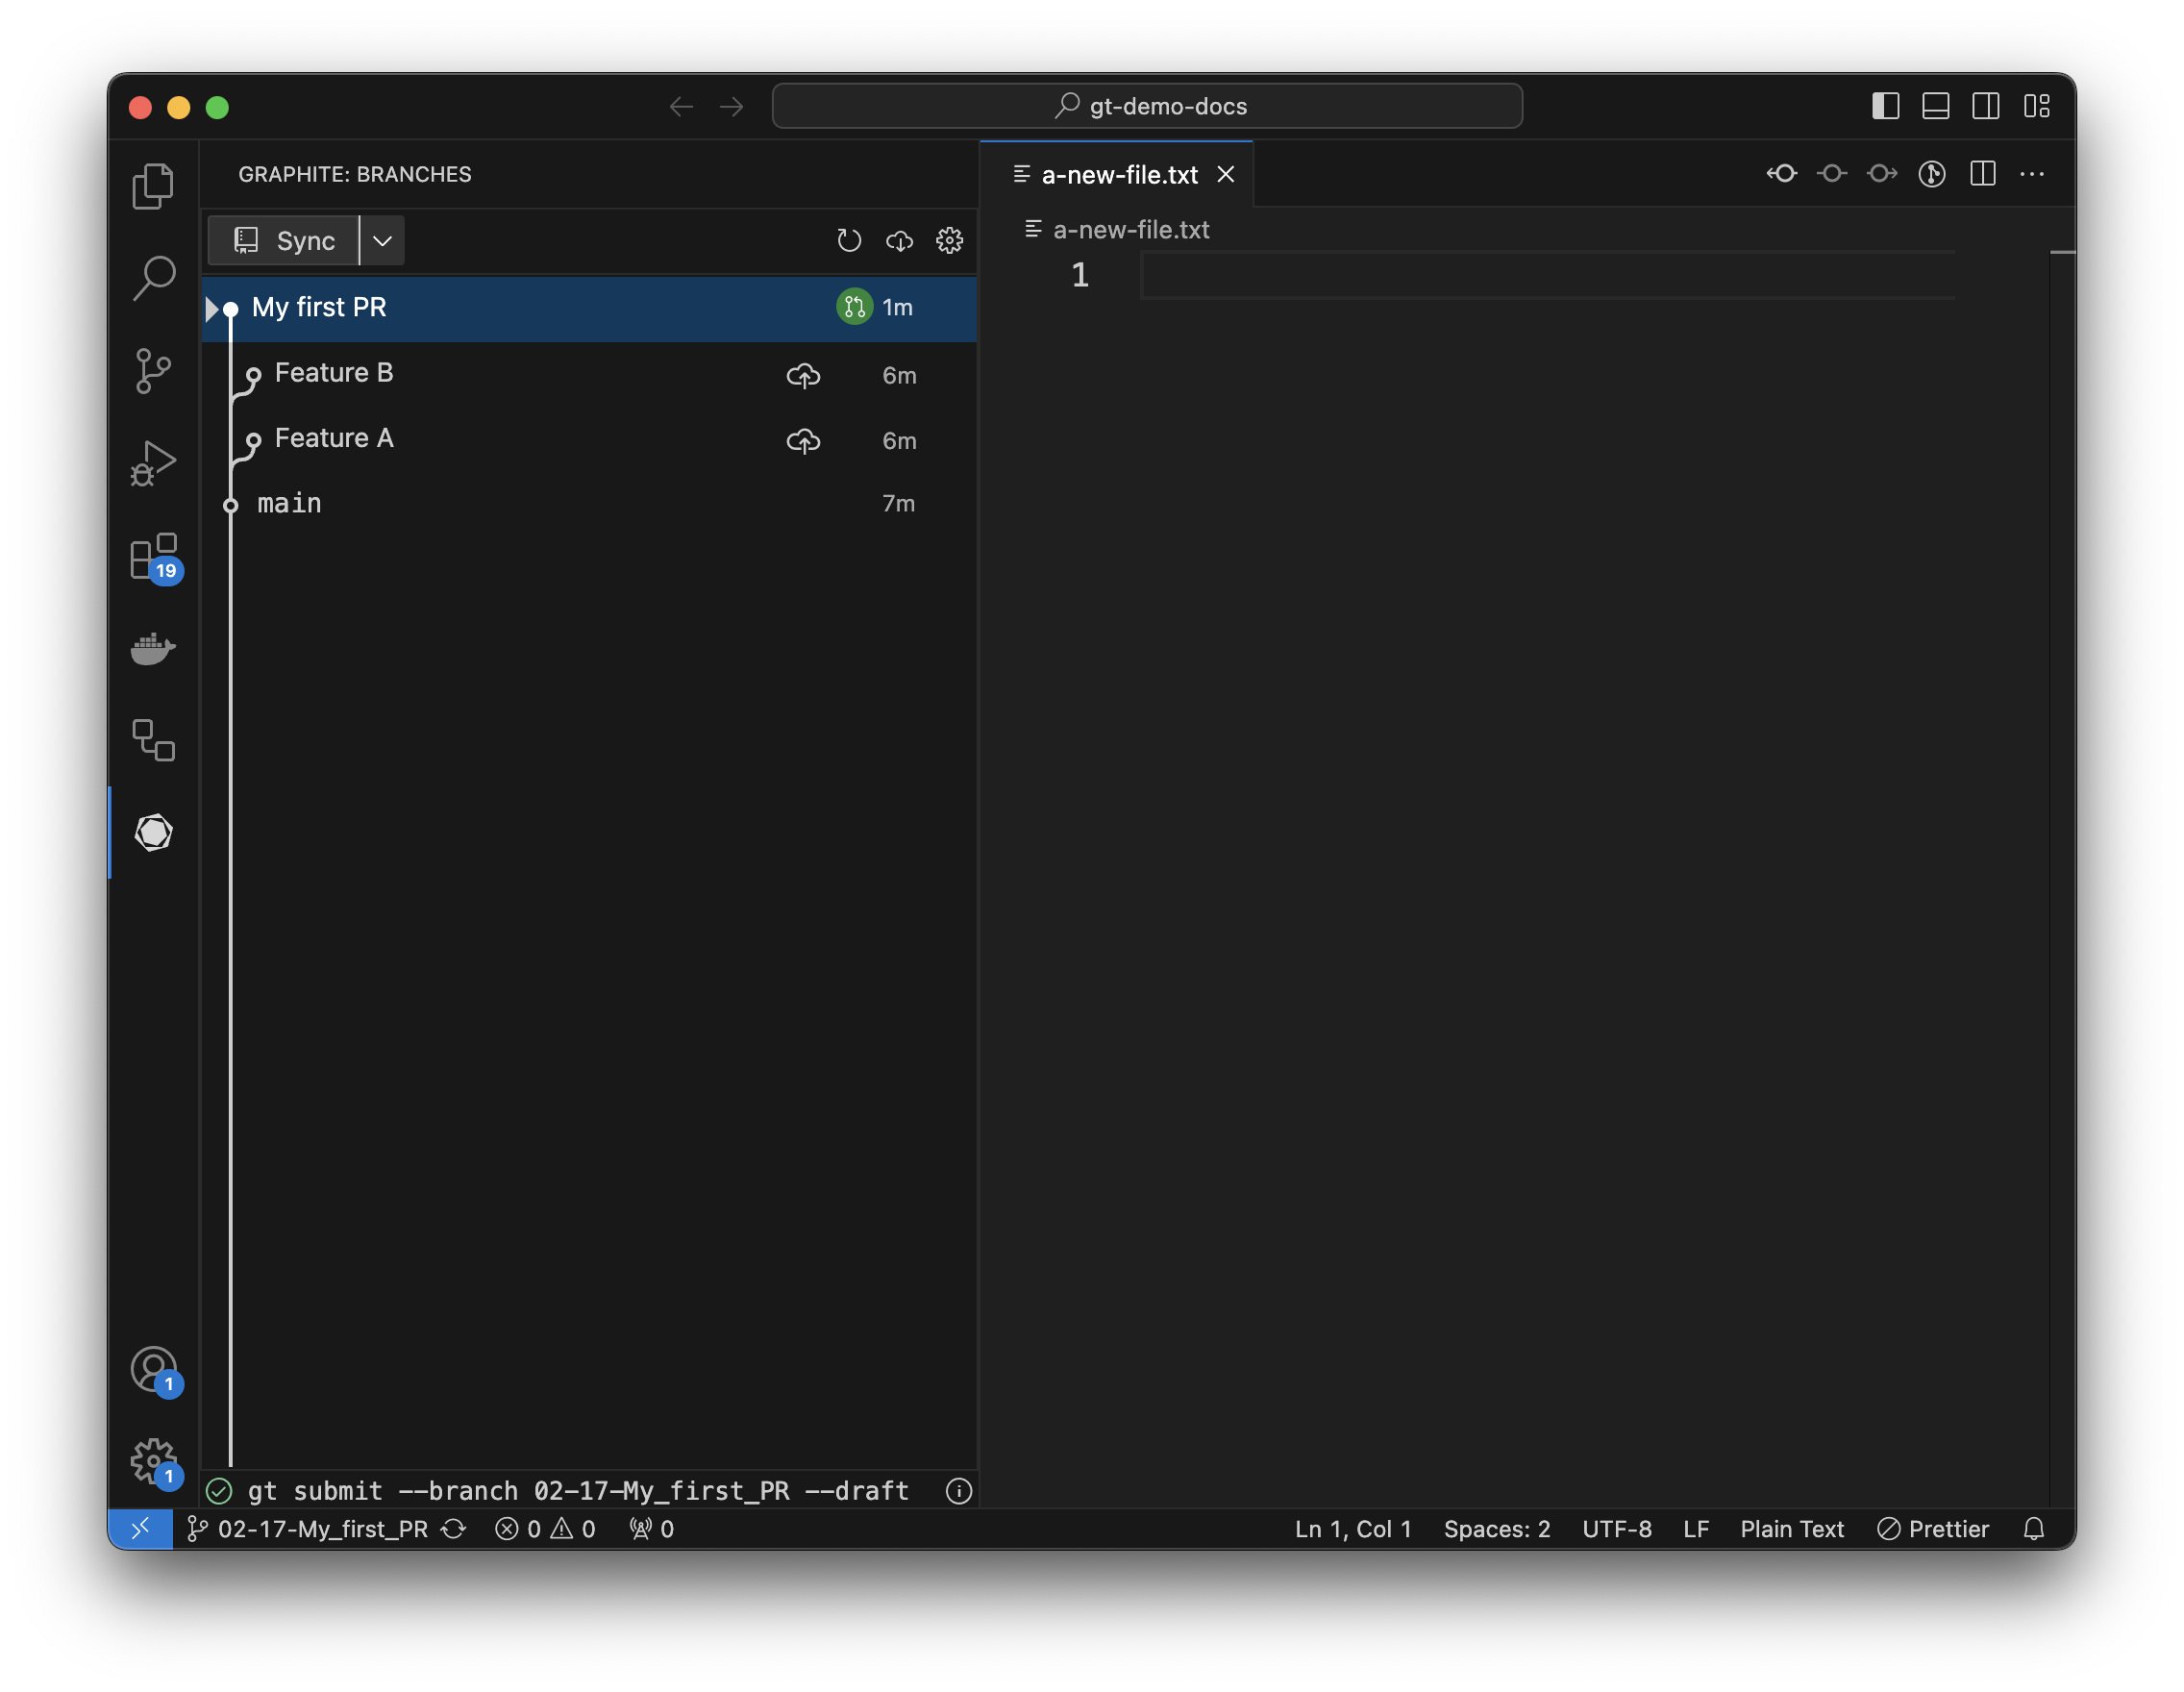Click Plain Text language mode
The width and height of the screenshot is (2184, 1692).
1791,1529
